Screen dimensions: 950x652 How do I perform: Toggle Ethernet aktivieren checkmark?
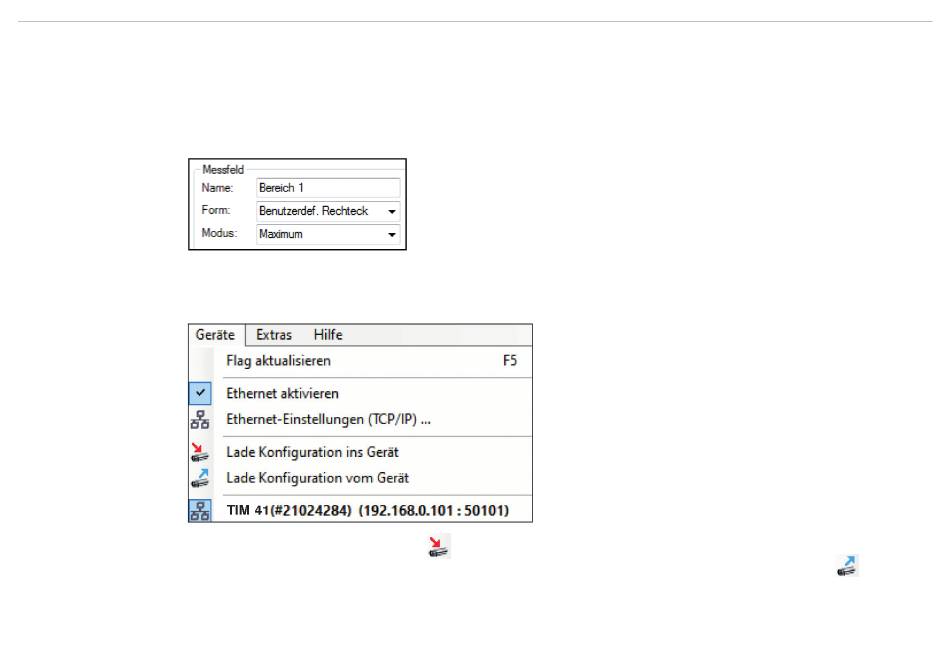(x=200, y=393)
